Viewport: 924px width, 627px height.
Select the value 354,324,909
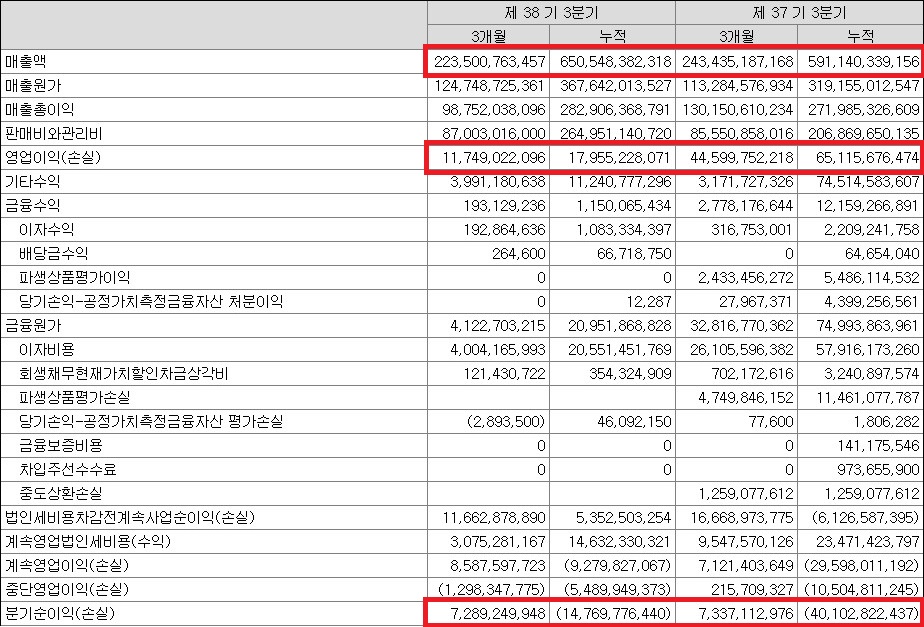tap(629, 375)
